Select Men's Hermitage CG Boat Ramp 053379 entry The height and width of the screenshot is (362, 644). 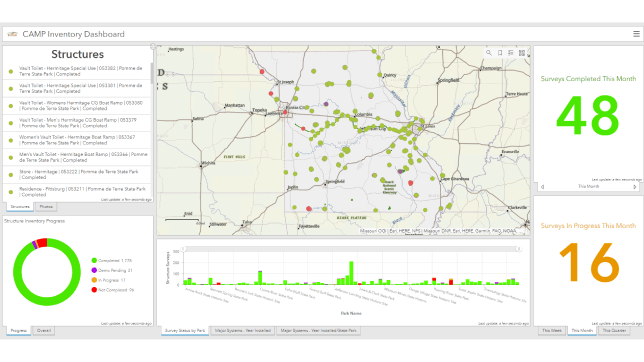(x=77, y=123)
